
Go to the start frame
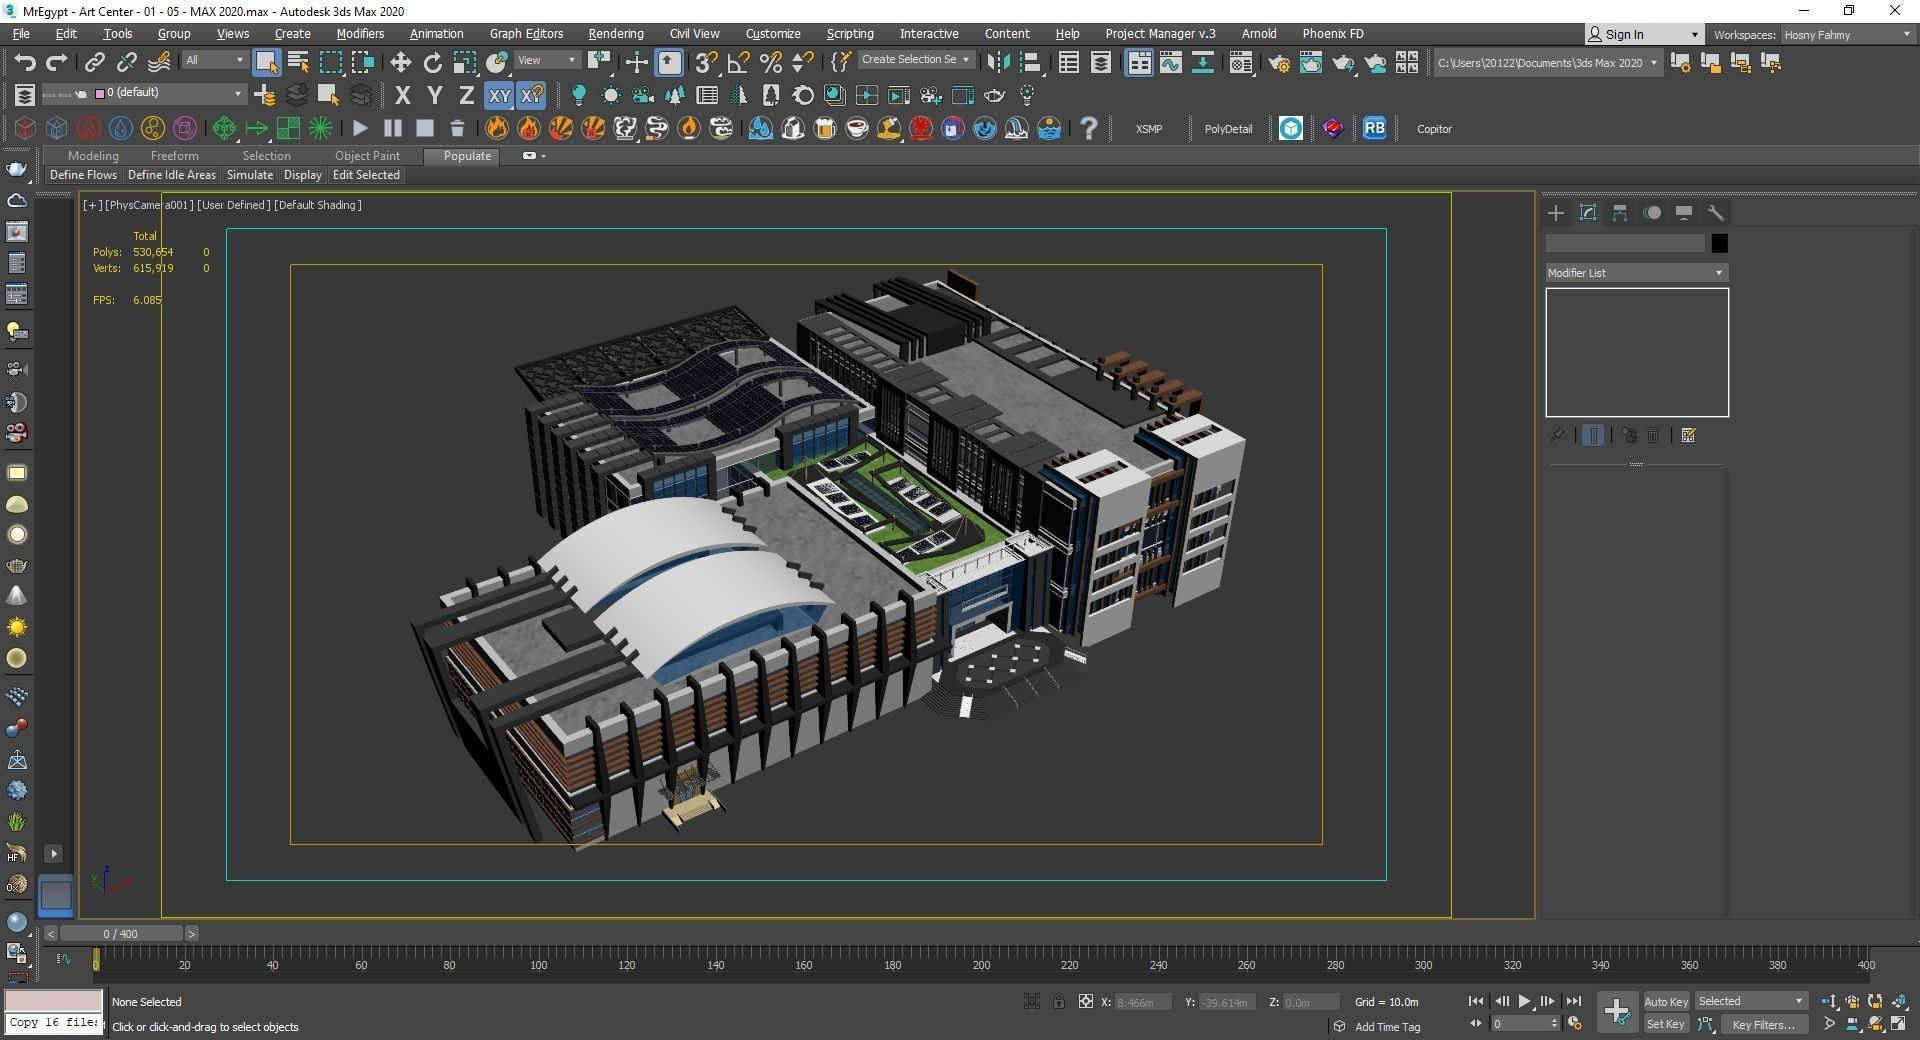tap(1476, 1001)
